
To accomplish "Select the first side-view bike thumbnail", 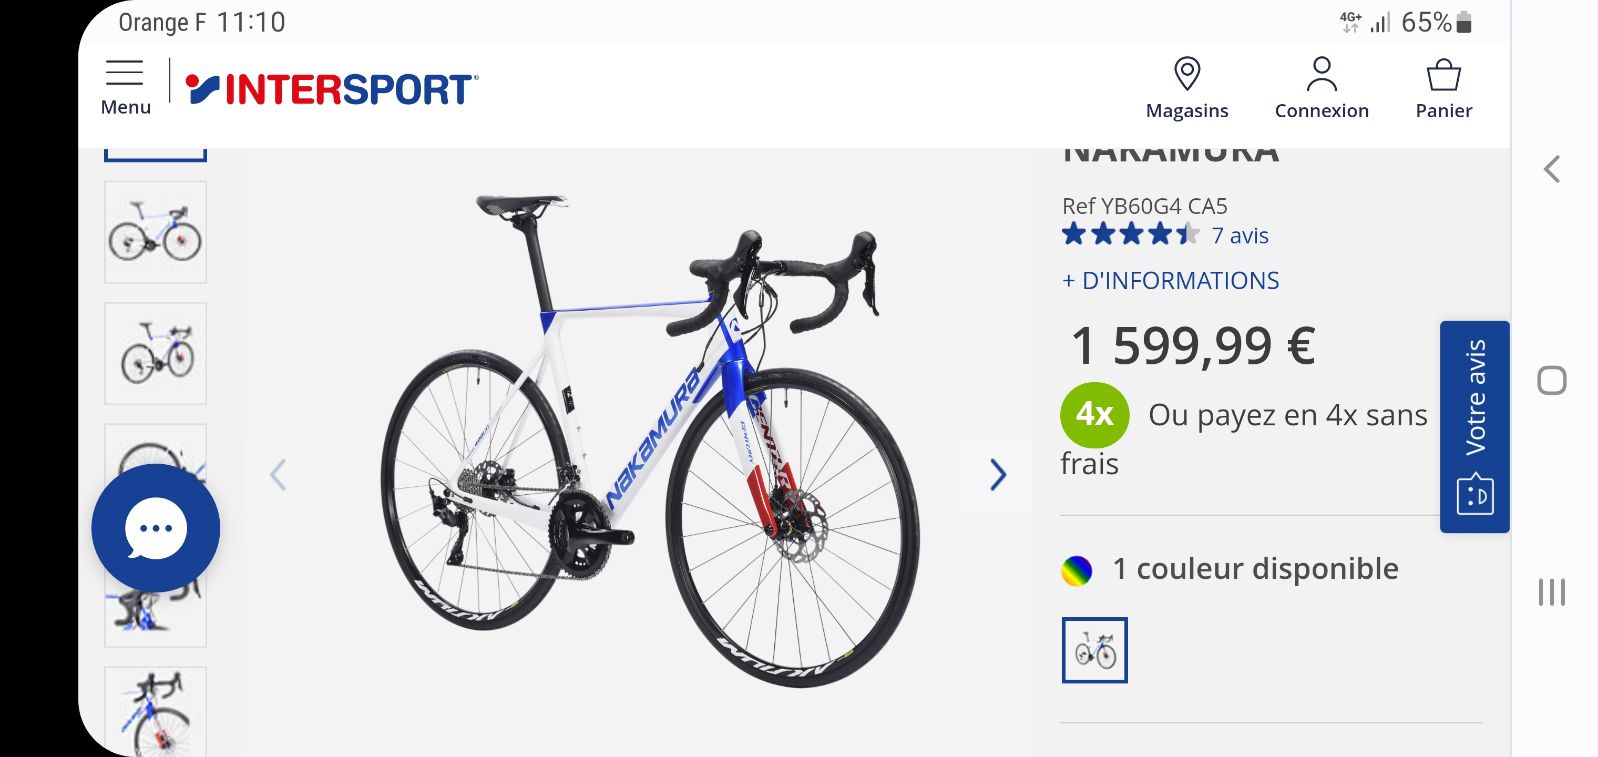I will (x=156, y=232).
